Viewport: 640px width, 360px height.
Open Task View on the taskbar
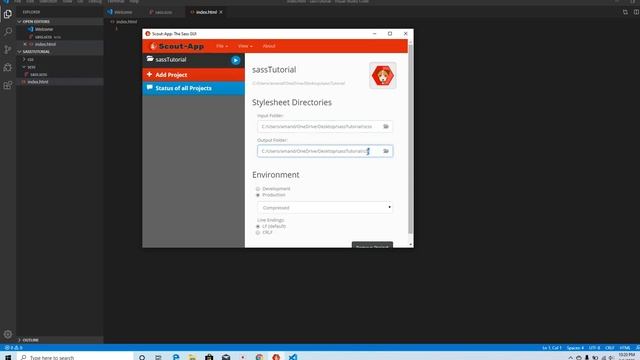click(x=158, y=357)
